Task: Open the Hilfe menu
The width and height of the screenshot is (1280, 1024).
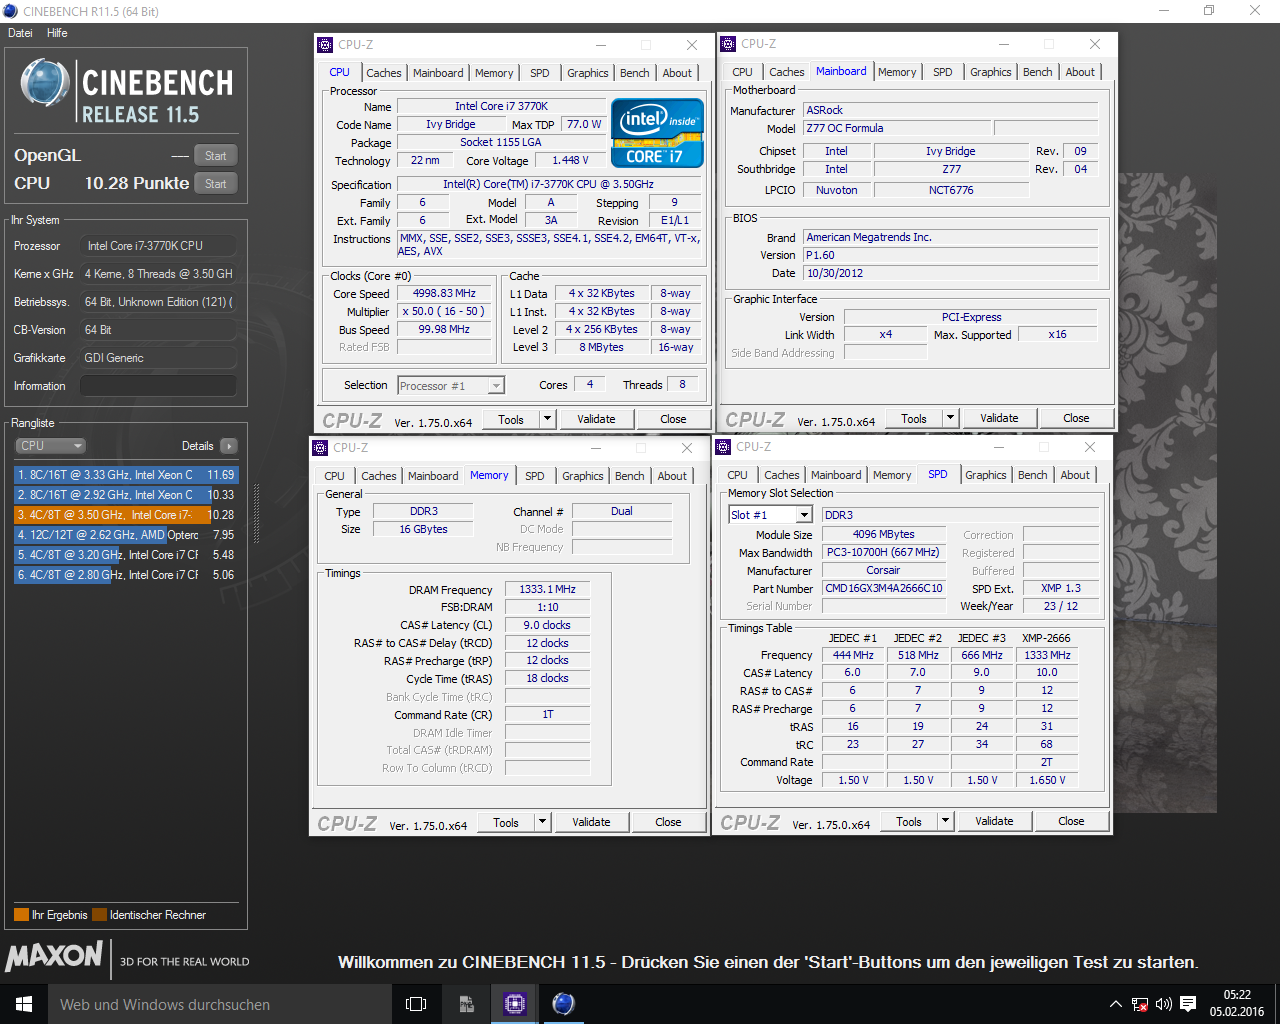Action: (57, 33)
